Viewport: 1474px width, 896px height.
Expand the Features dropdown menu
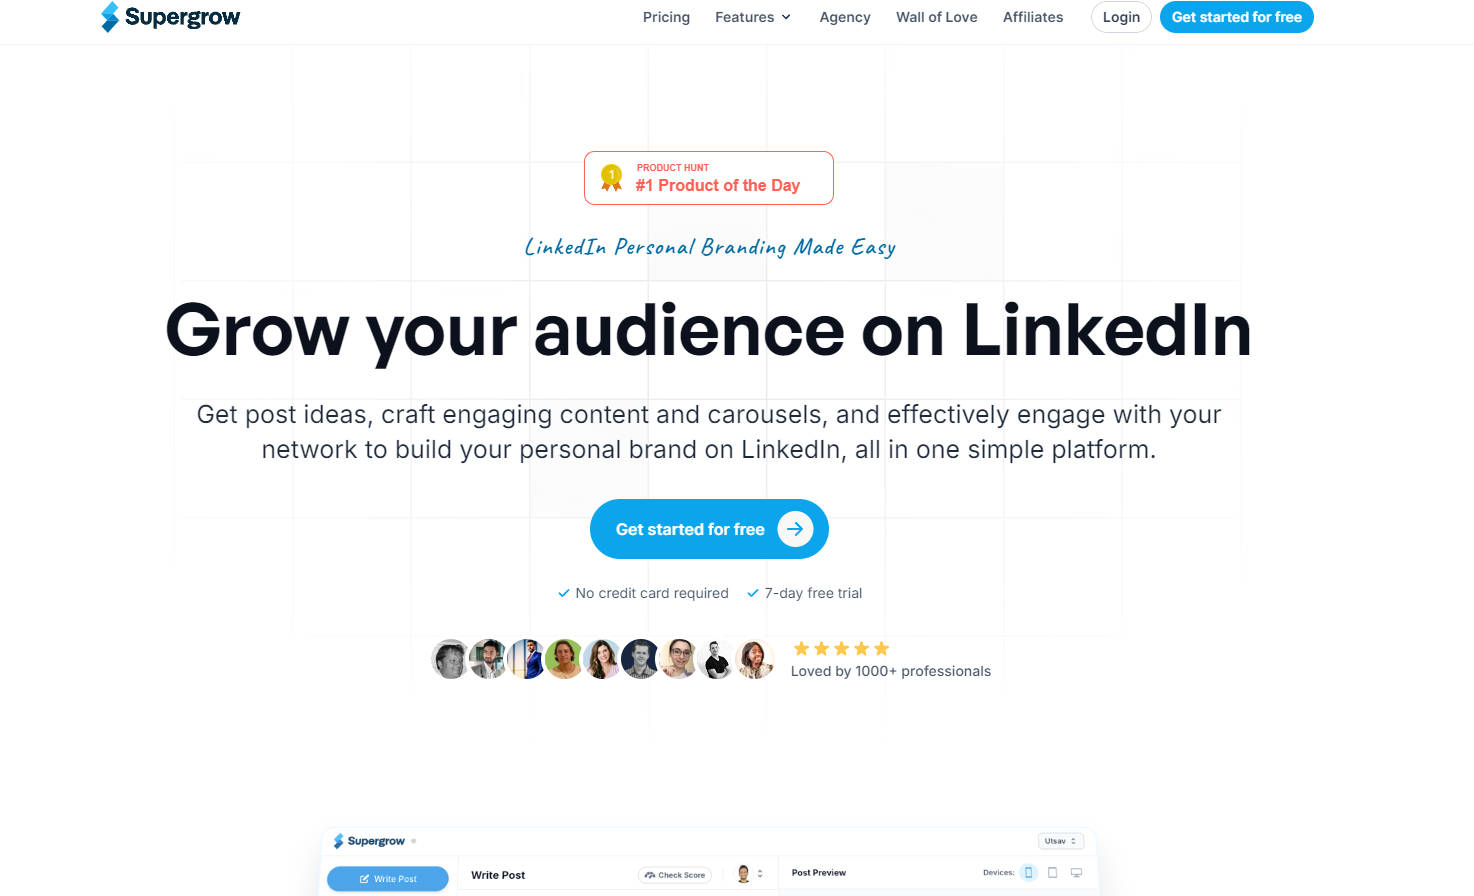pos(753,17)
